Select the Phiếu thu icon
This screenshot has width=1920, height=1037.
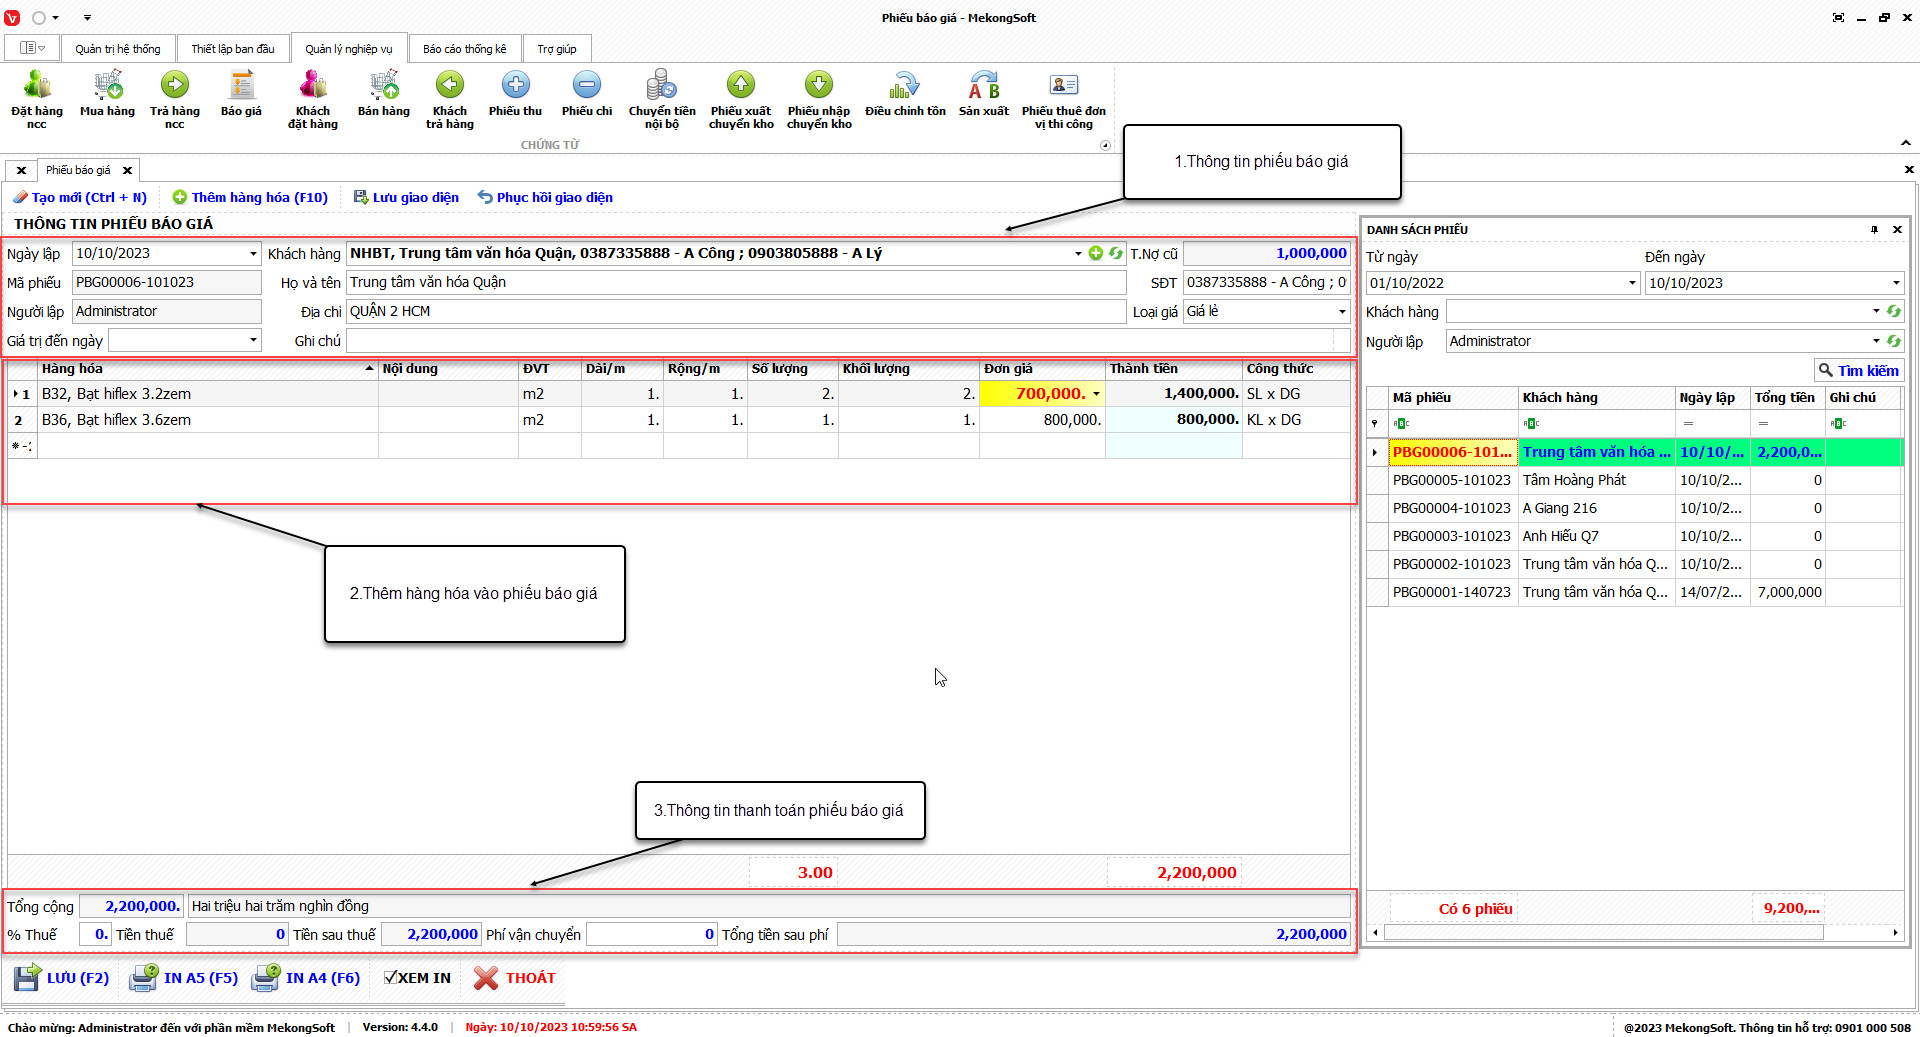515,86
